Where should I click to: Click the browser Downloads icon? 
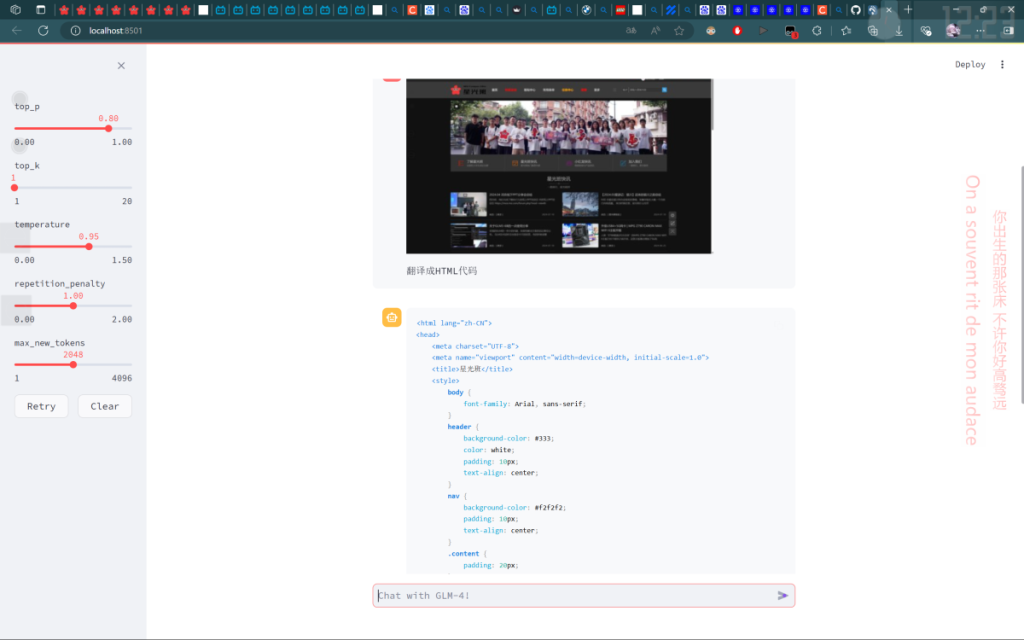(x=899, y=31)
